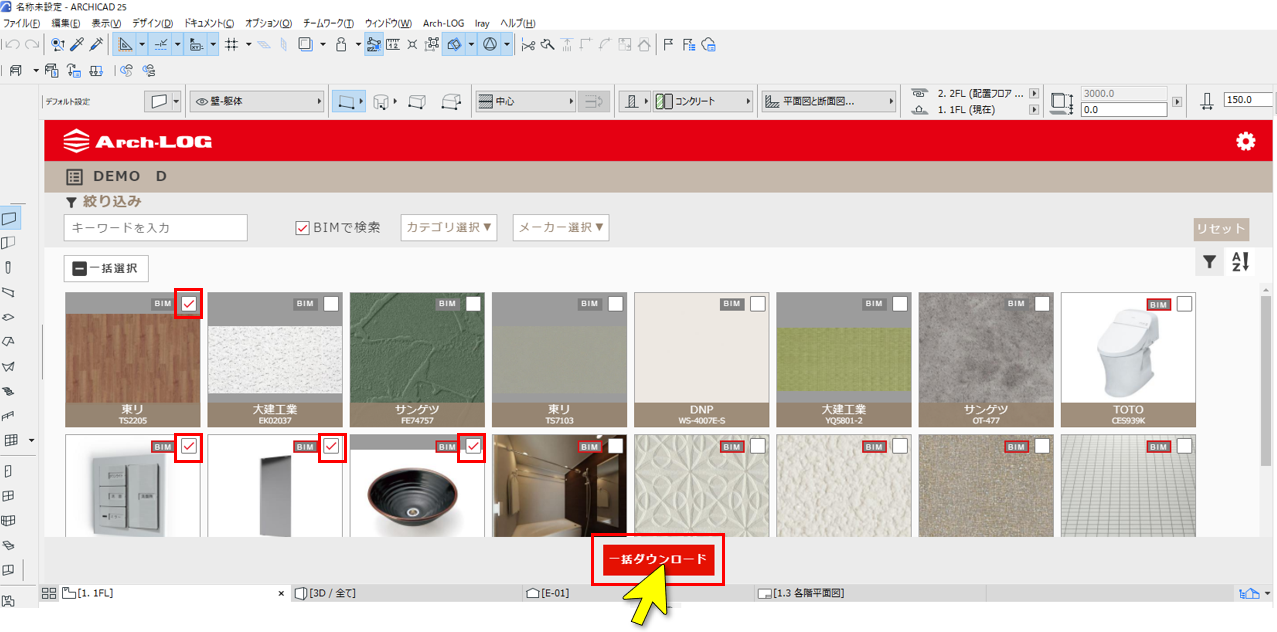Check the サンゲツ FE74757 green wallpaper checkbox
The width and height of the screenshot is (1277, 632).
473,304
